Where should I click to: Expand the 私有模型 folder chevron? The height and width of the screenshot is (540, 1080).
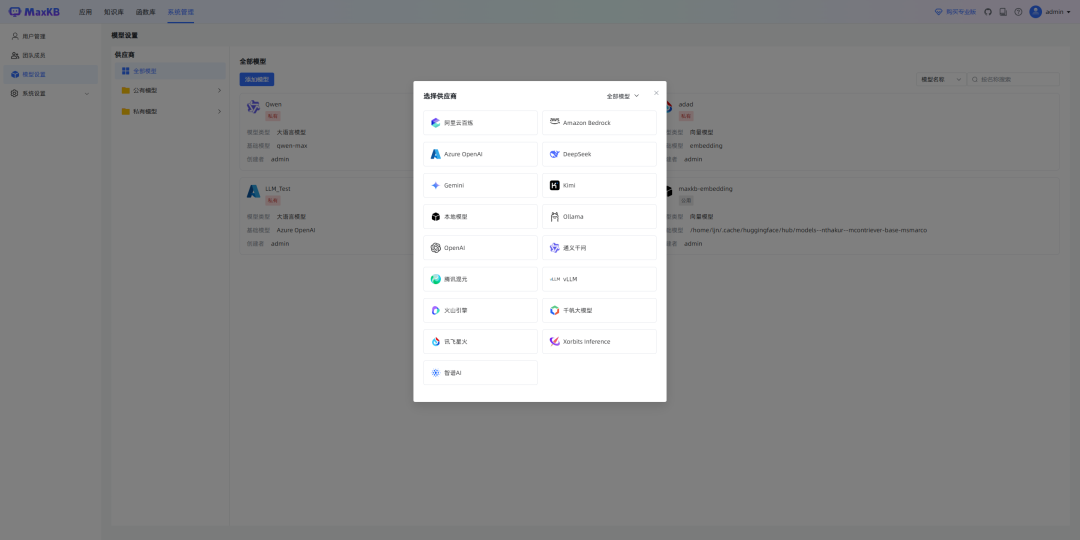point(220,112)
